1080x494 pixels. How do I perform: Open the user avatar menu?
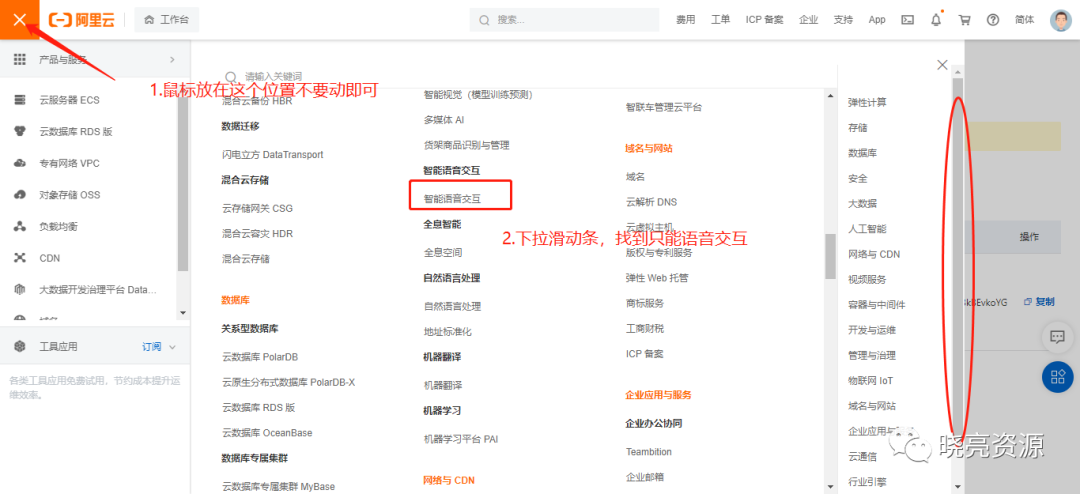pyautogui.click(x=1061, y=20)
